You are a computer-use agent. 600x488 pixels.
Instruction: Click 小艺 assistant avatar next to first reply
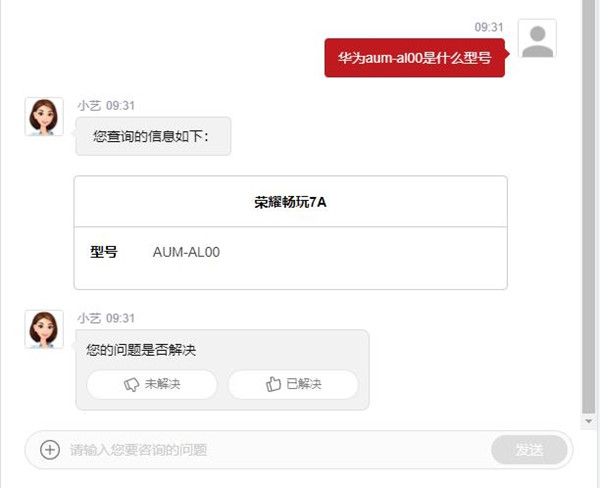coord(44,116)
